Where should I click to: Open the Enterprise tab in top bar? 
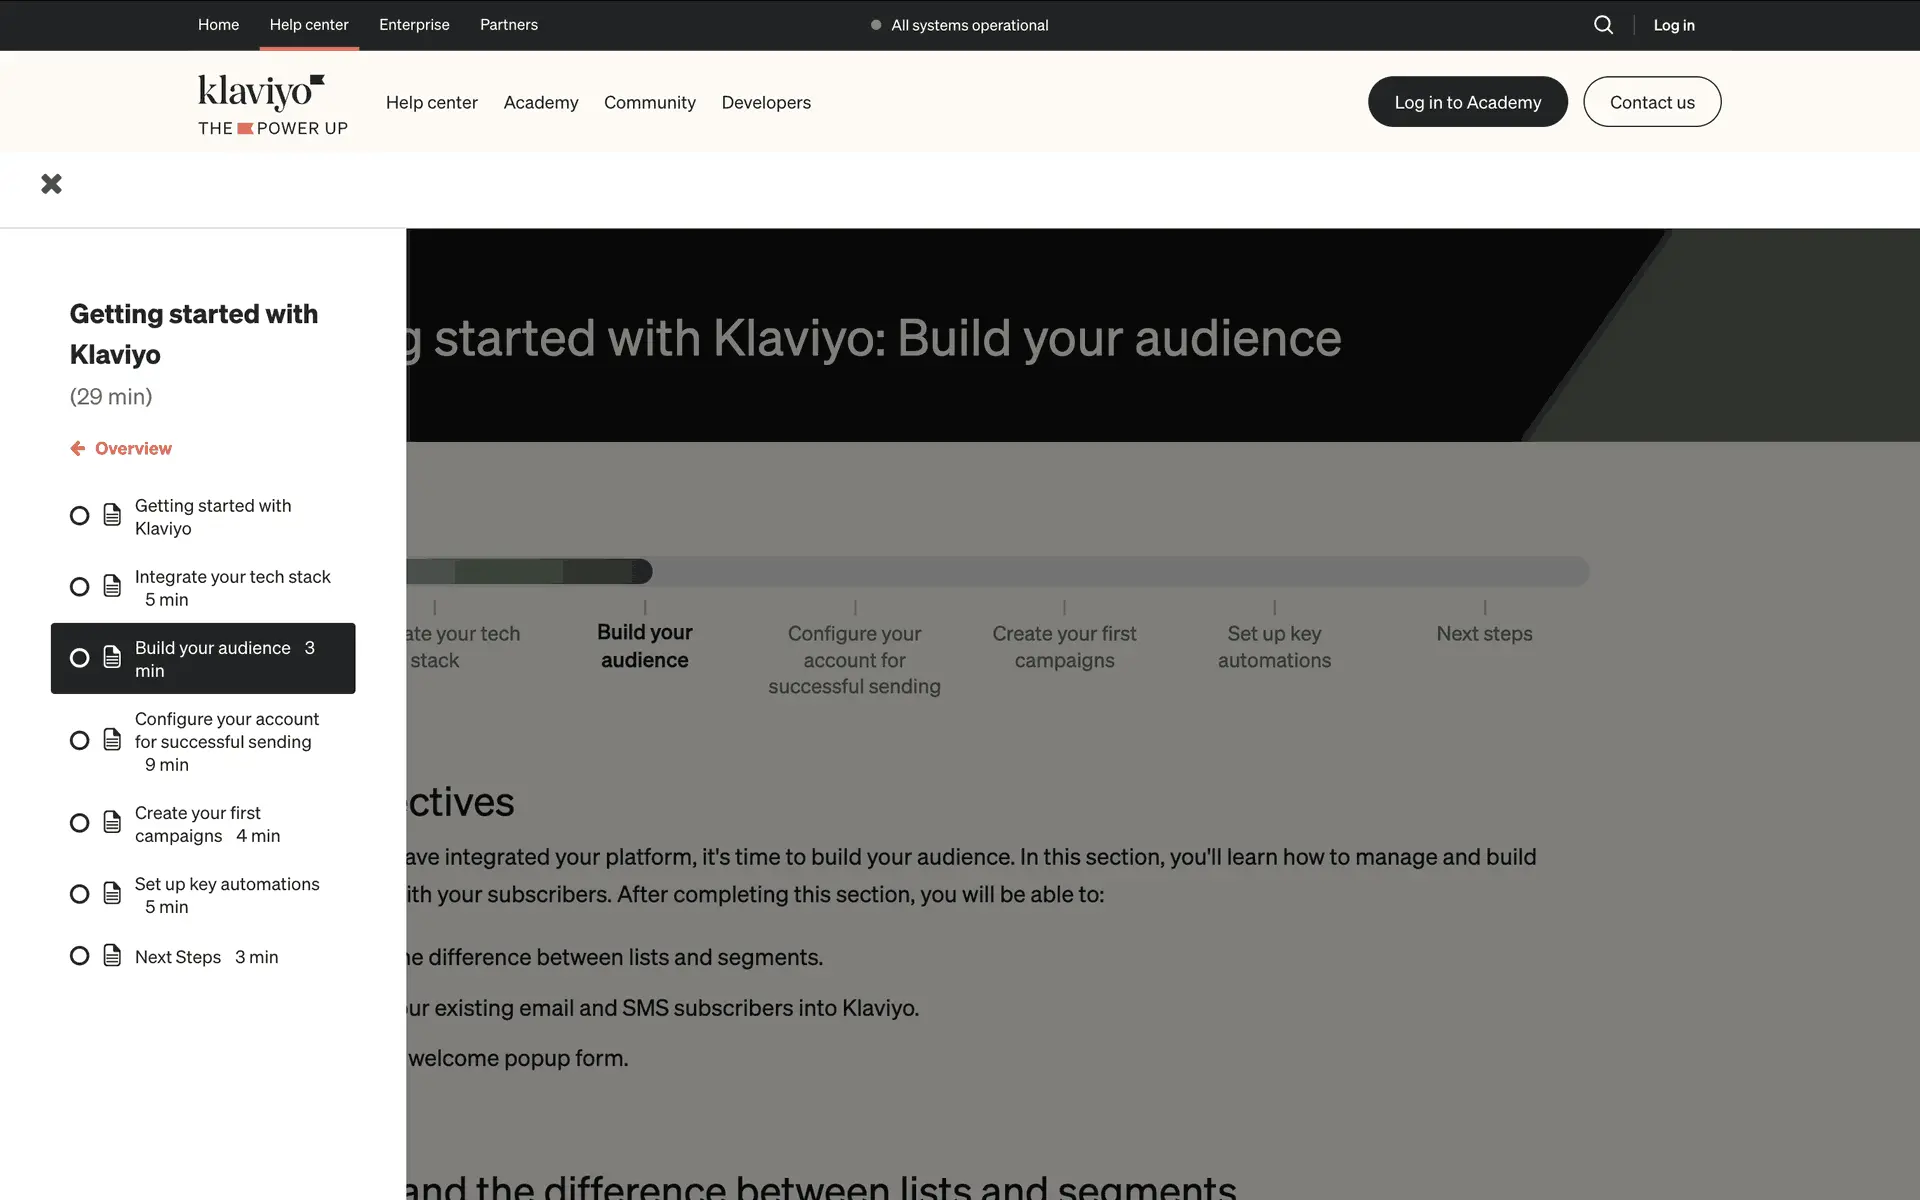(414, 25)
